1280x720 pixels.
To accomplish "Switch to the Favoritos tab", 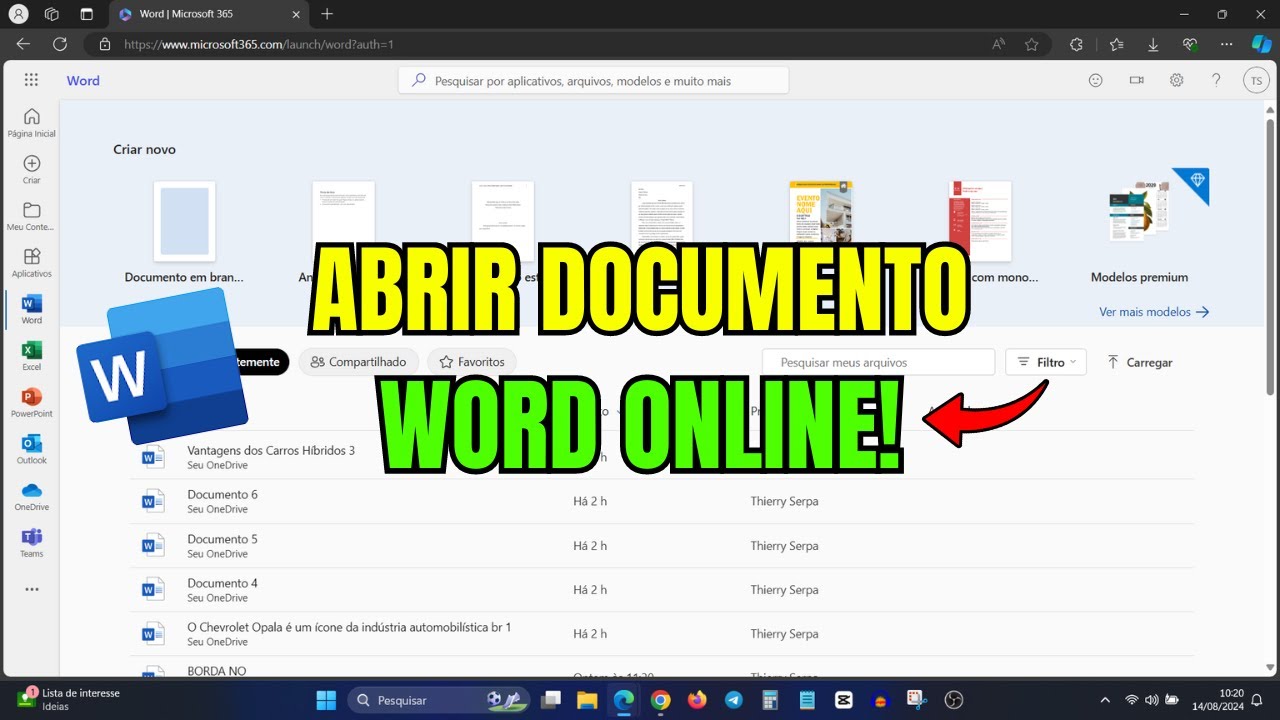I will pos(472,362).
